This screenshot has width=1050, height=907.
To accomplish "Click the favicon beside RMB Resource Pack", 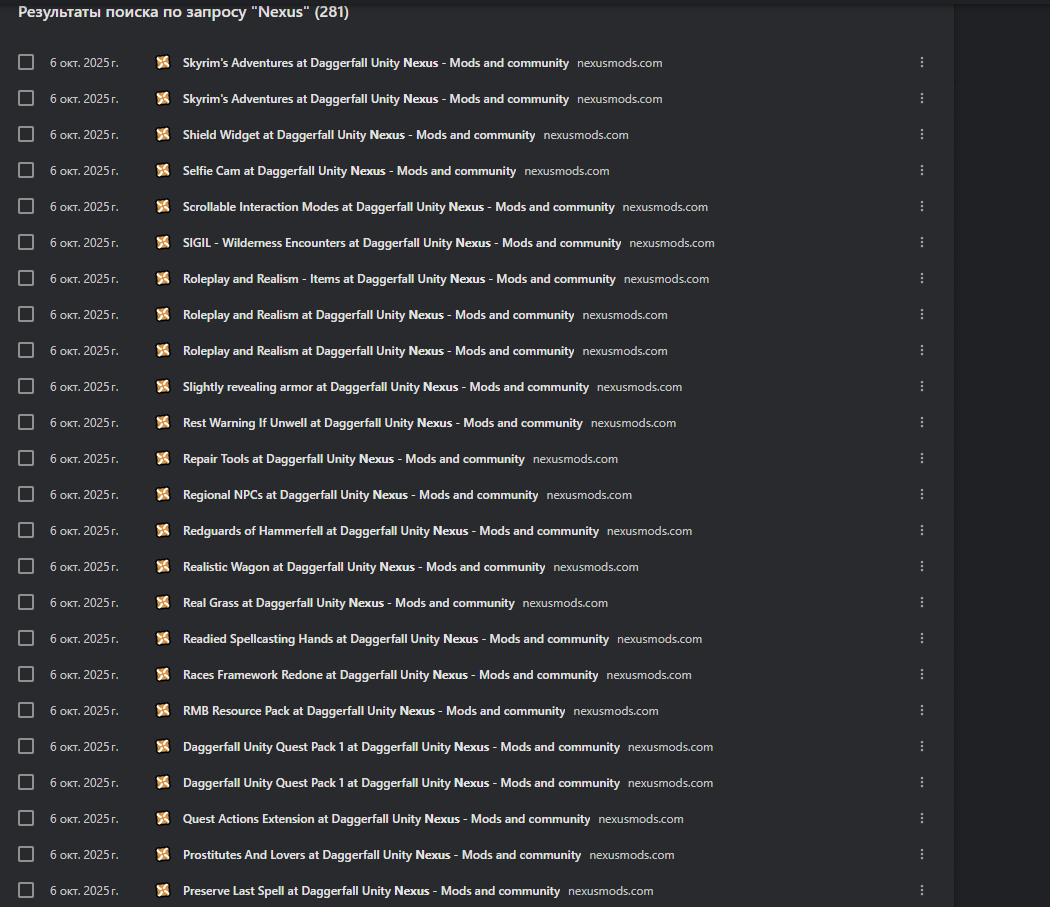I will click(163, 711).
